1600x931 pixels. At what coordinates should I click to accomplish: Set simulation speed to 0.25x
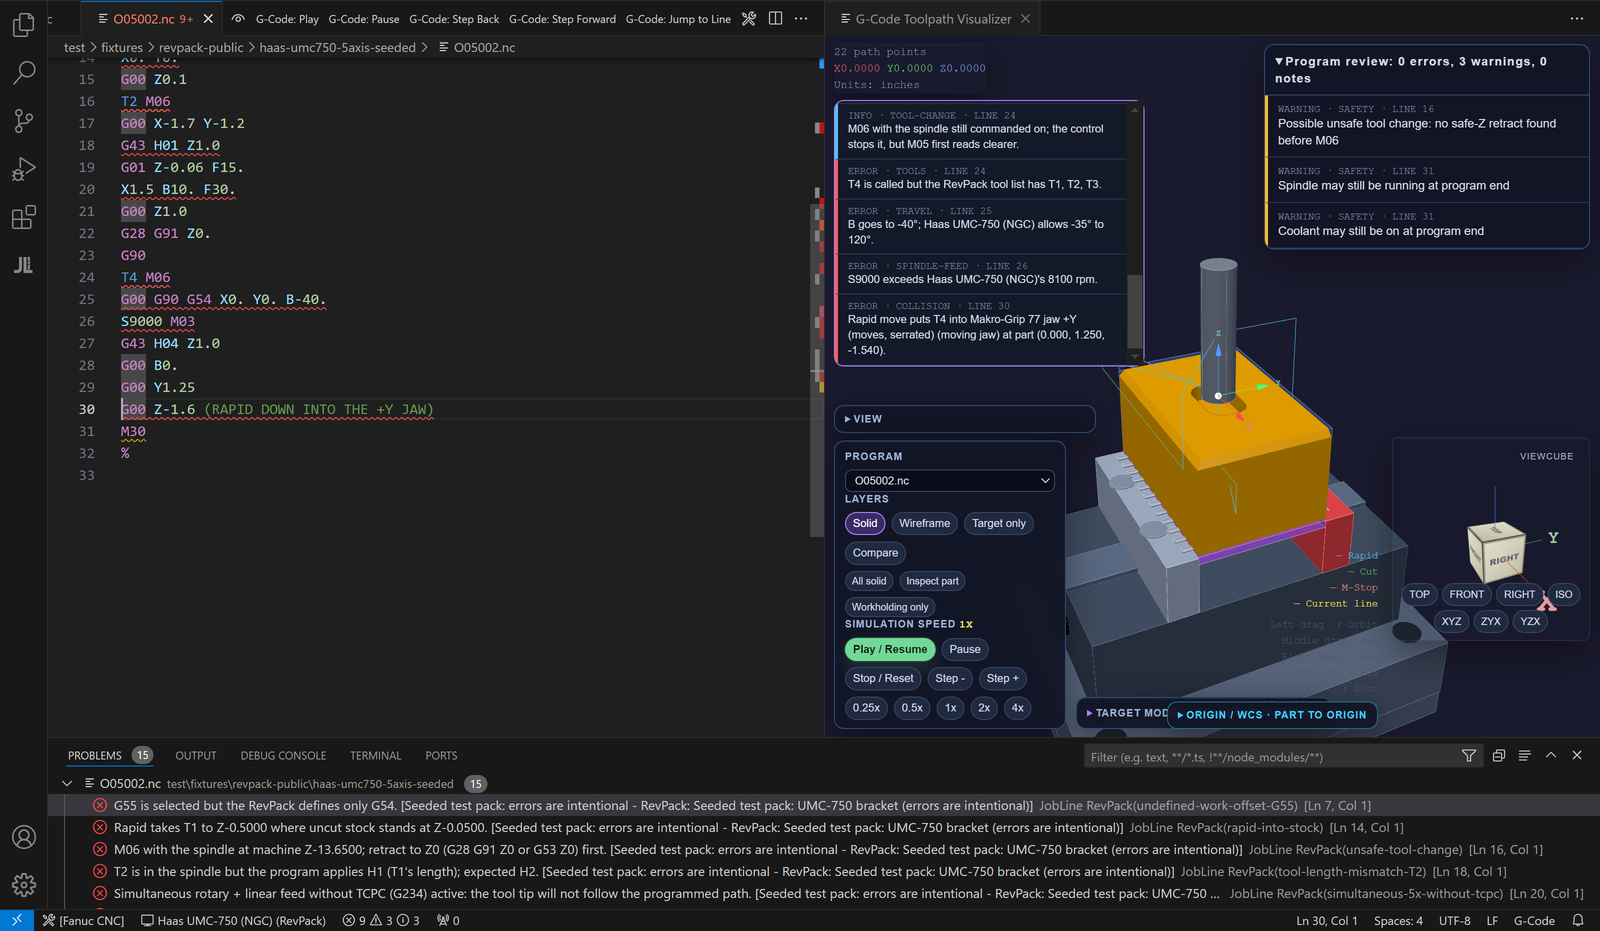point(866,708)
